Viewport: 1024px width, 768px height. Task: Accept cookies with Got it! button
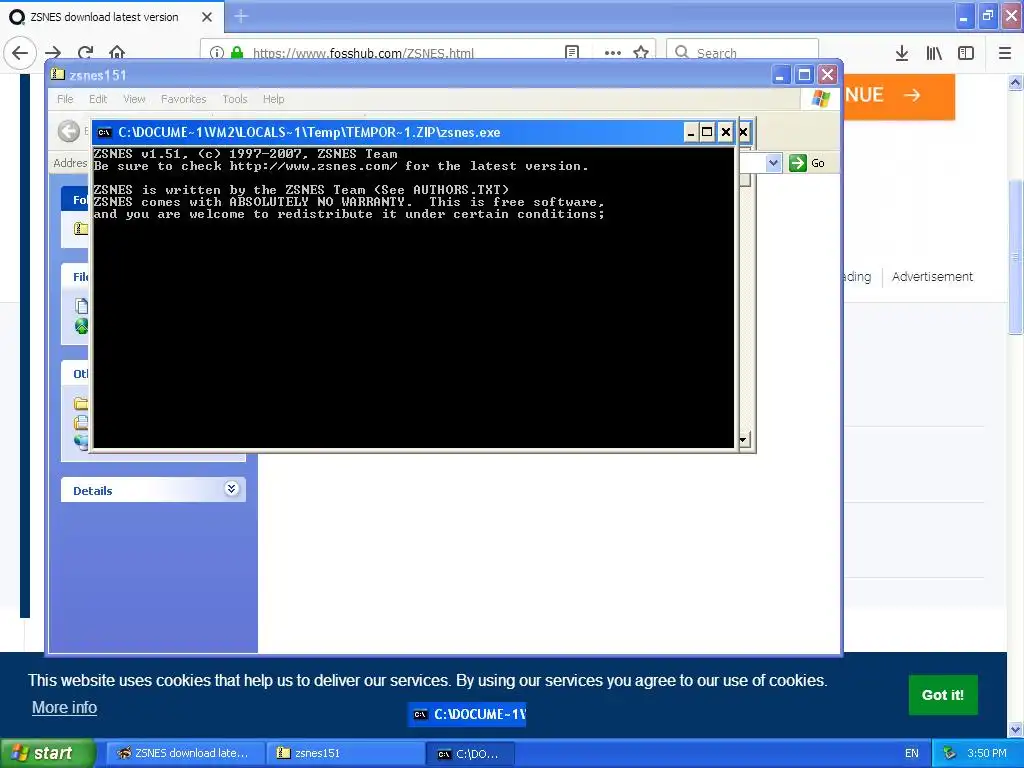943,695
